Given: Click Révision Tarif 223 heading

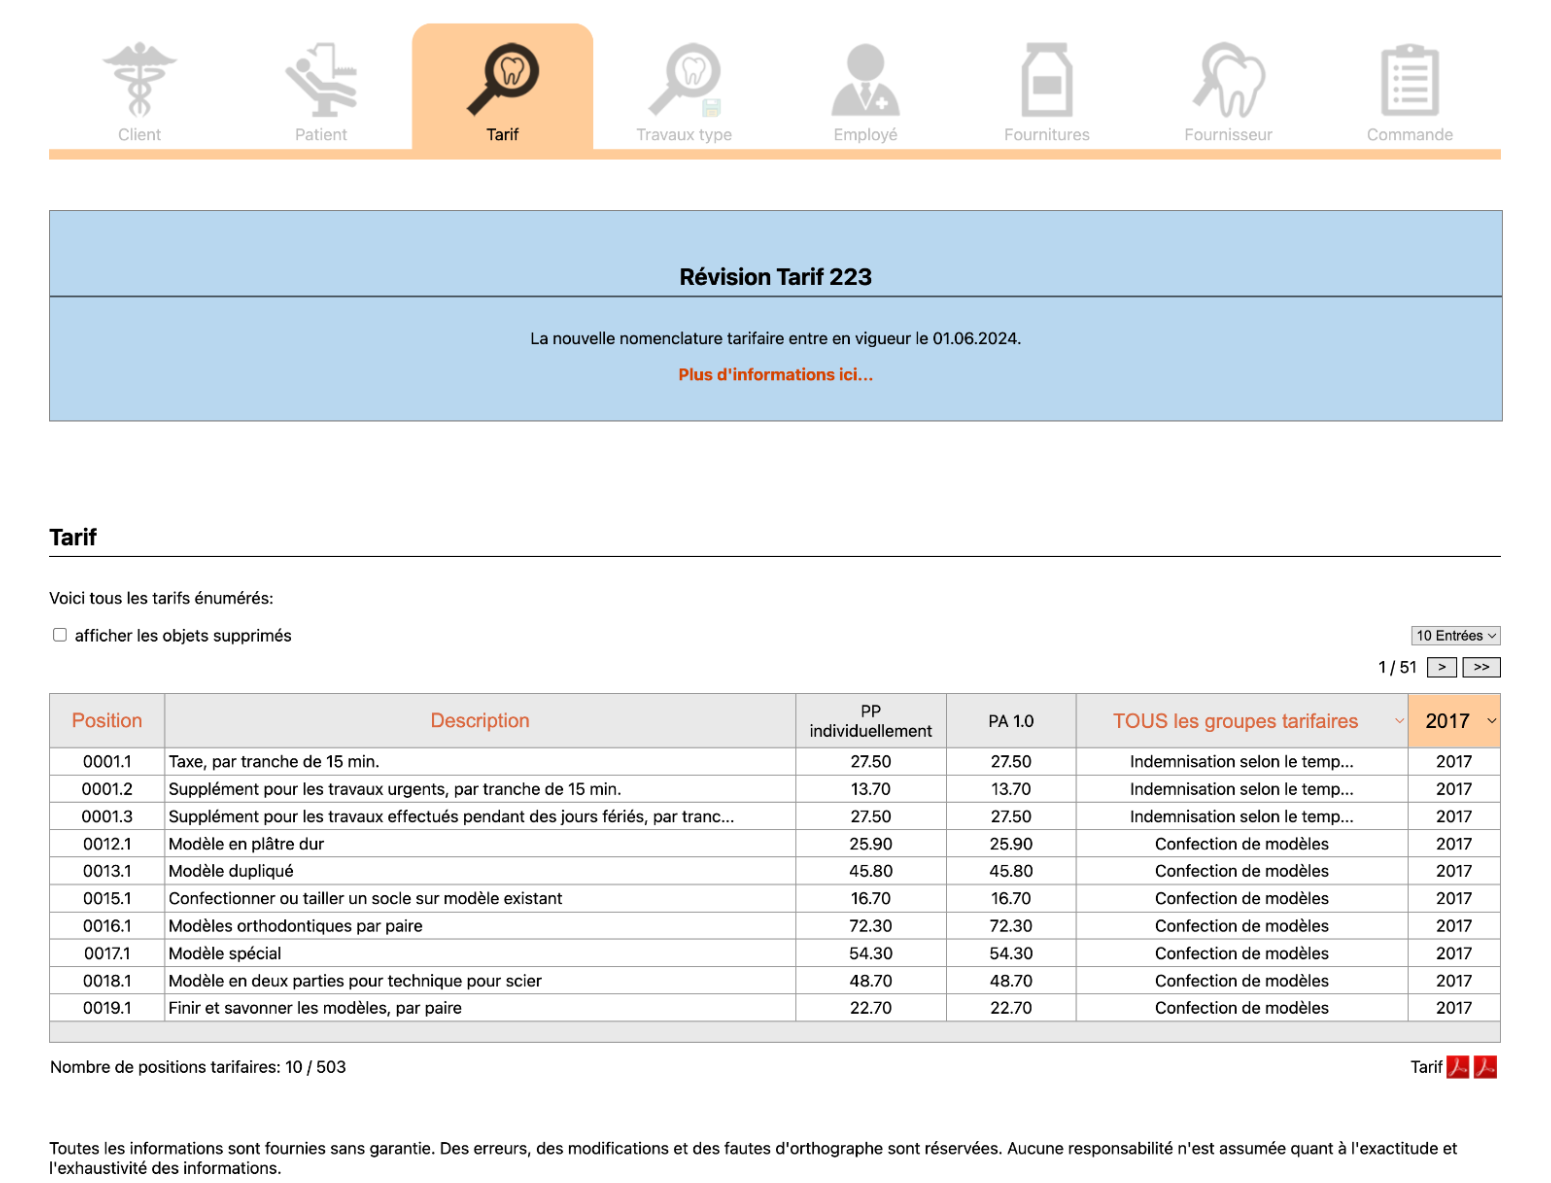Looking at the screenshot, I should click(776, 277).
